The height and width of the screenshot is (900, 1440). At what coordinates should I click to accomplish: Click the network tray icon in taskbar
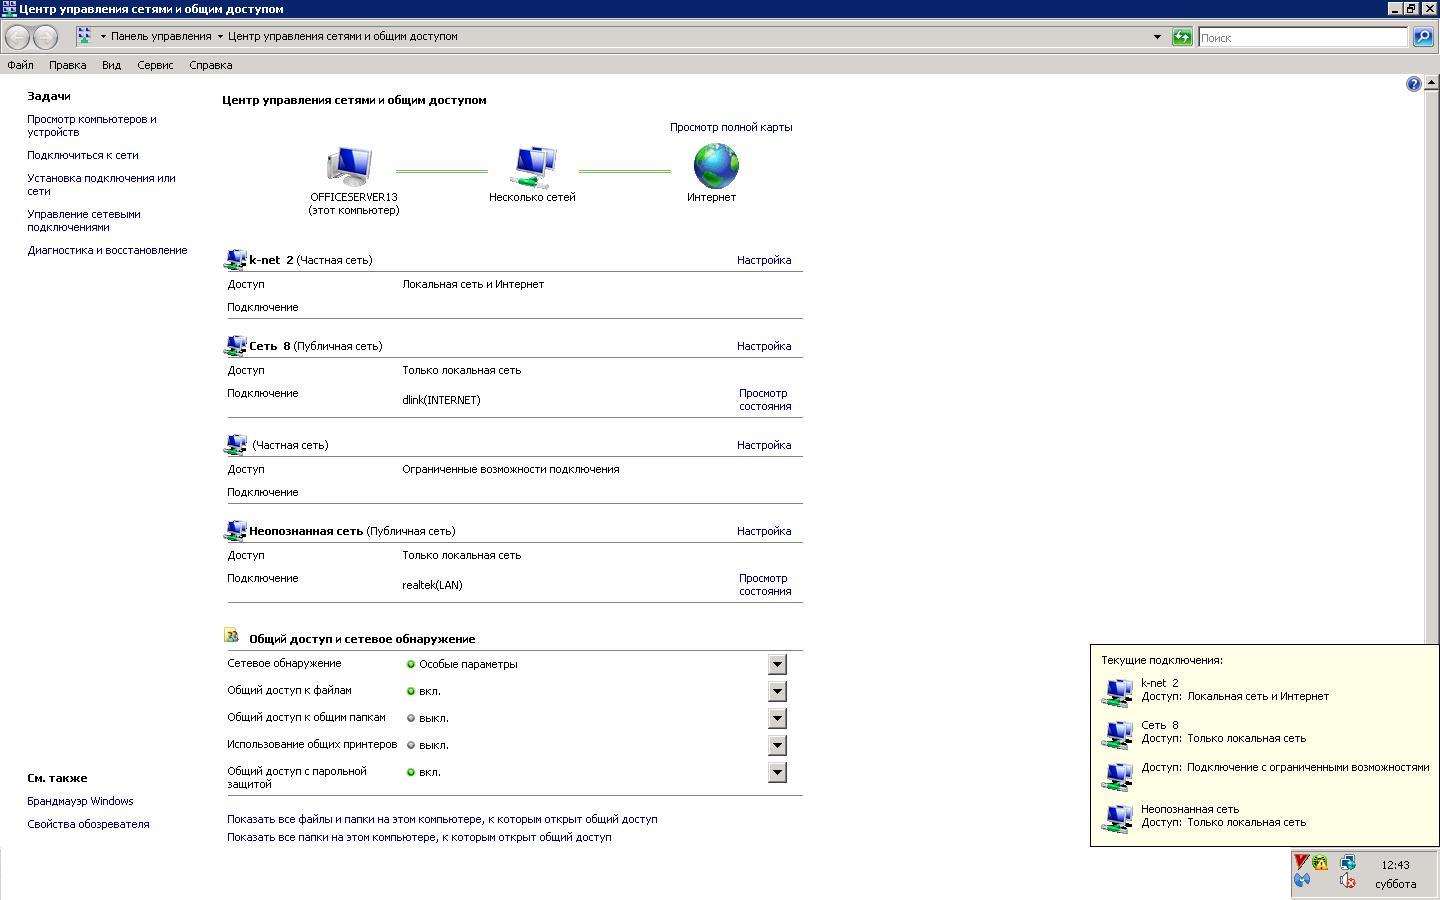[1347, 863]
